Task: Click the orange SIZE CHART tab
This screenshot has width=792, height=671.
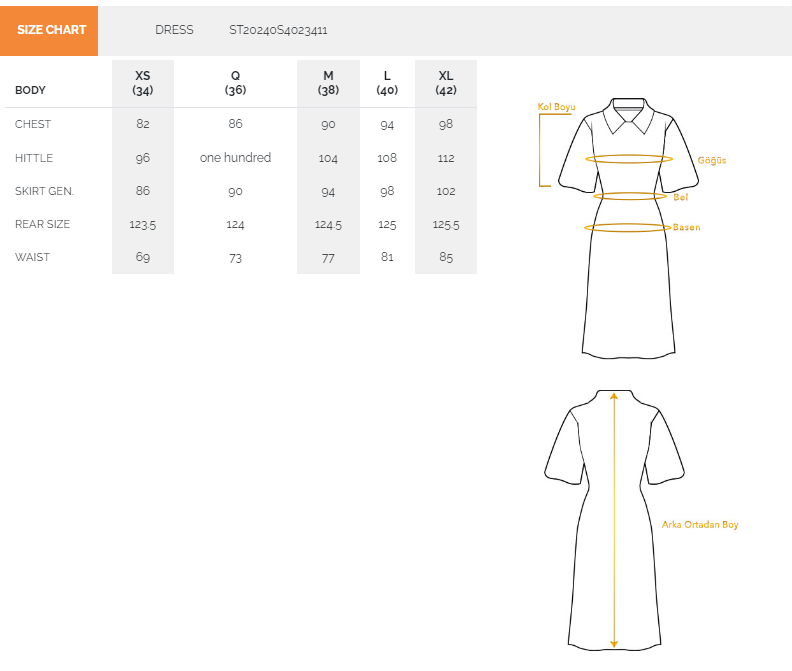Action: [x=49, y=30]
